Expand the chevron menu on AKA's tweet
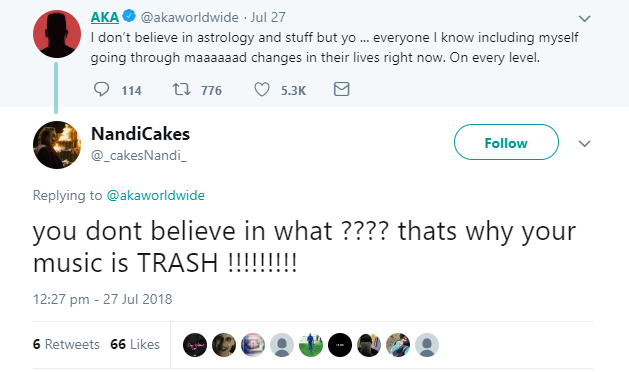This screenshot has width=629, height=372. pos(584,18)
